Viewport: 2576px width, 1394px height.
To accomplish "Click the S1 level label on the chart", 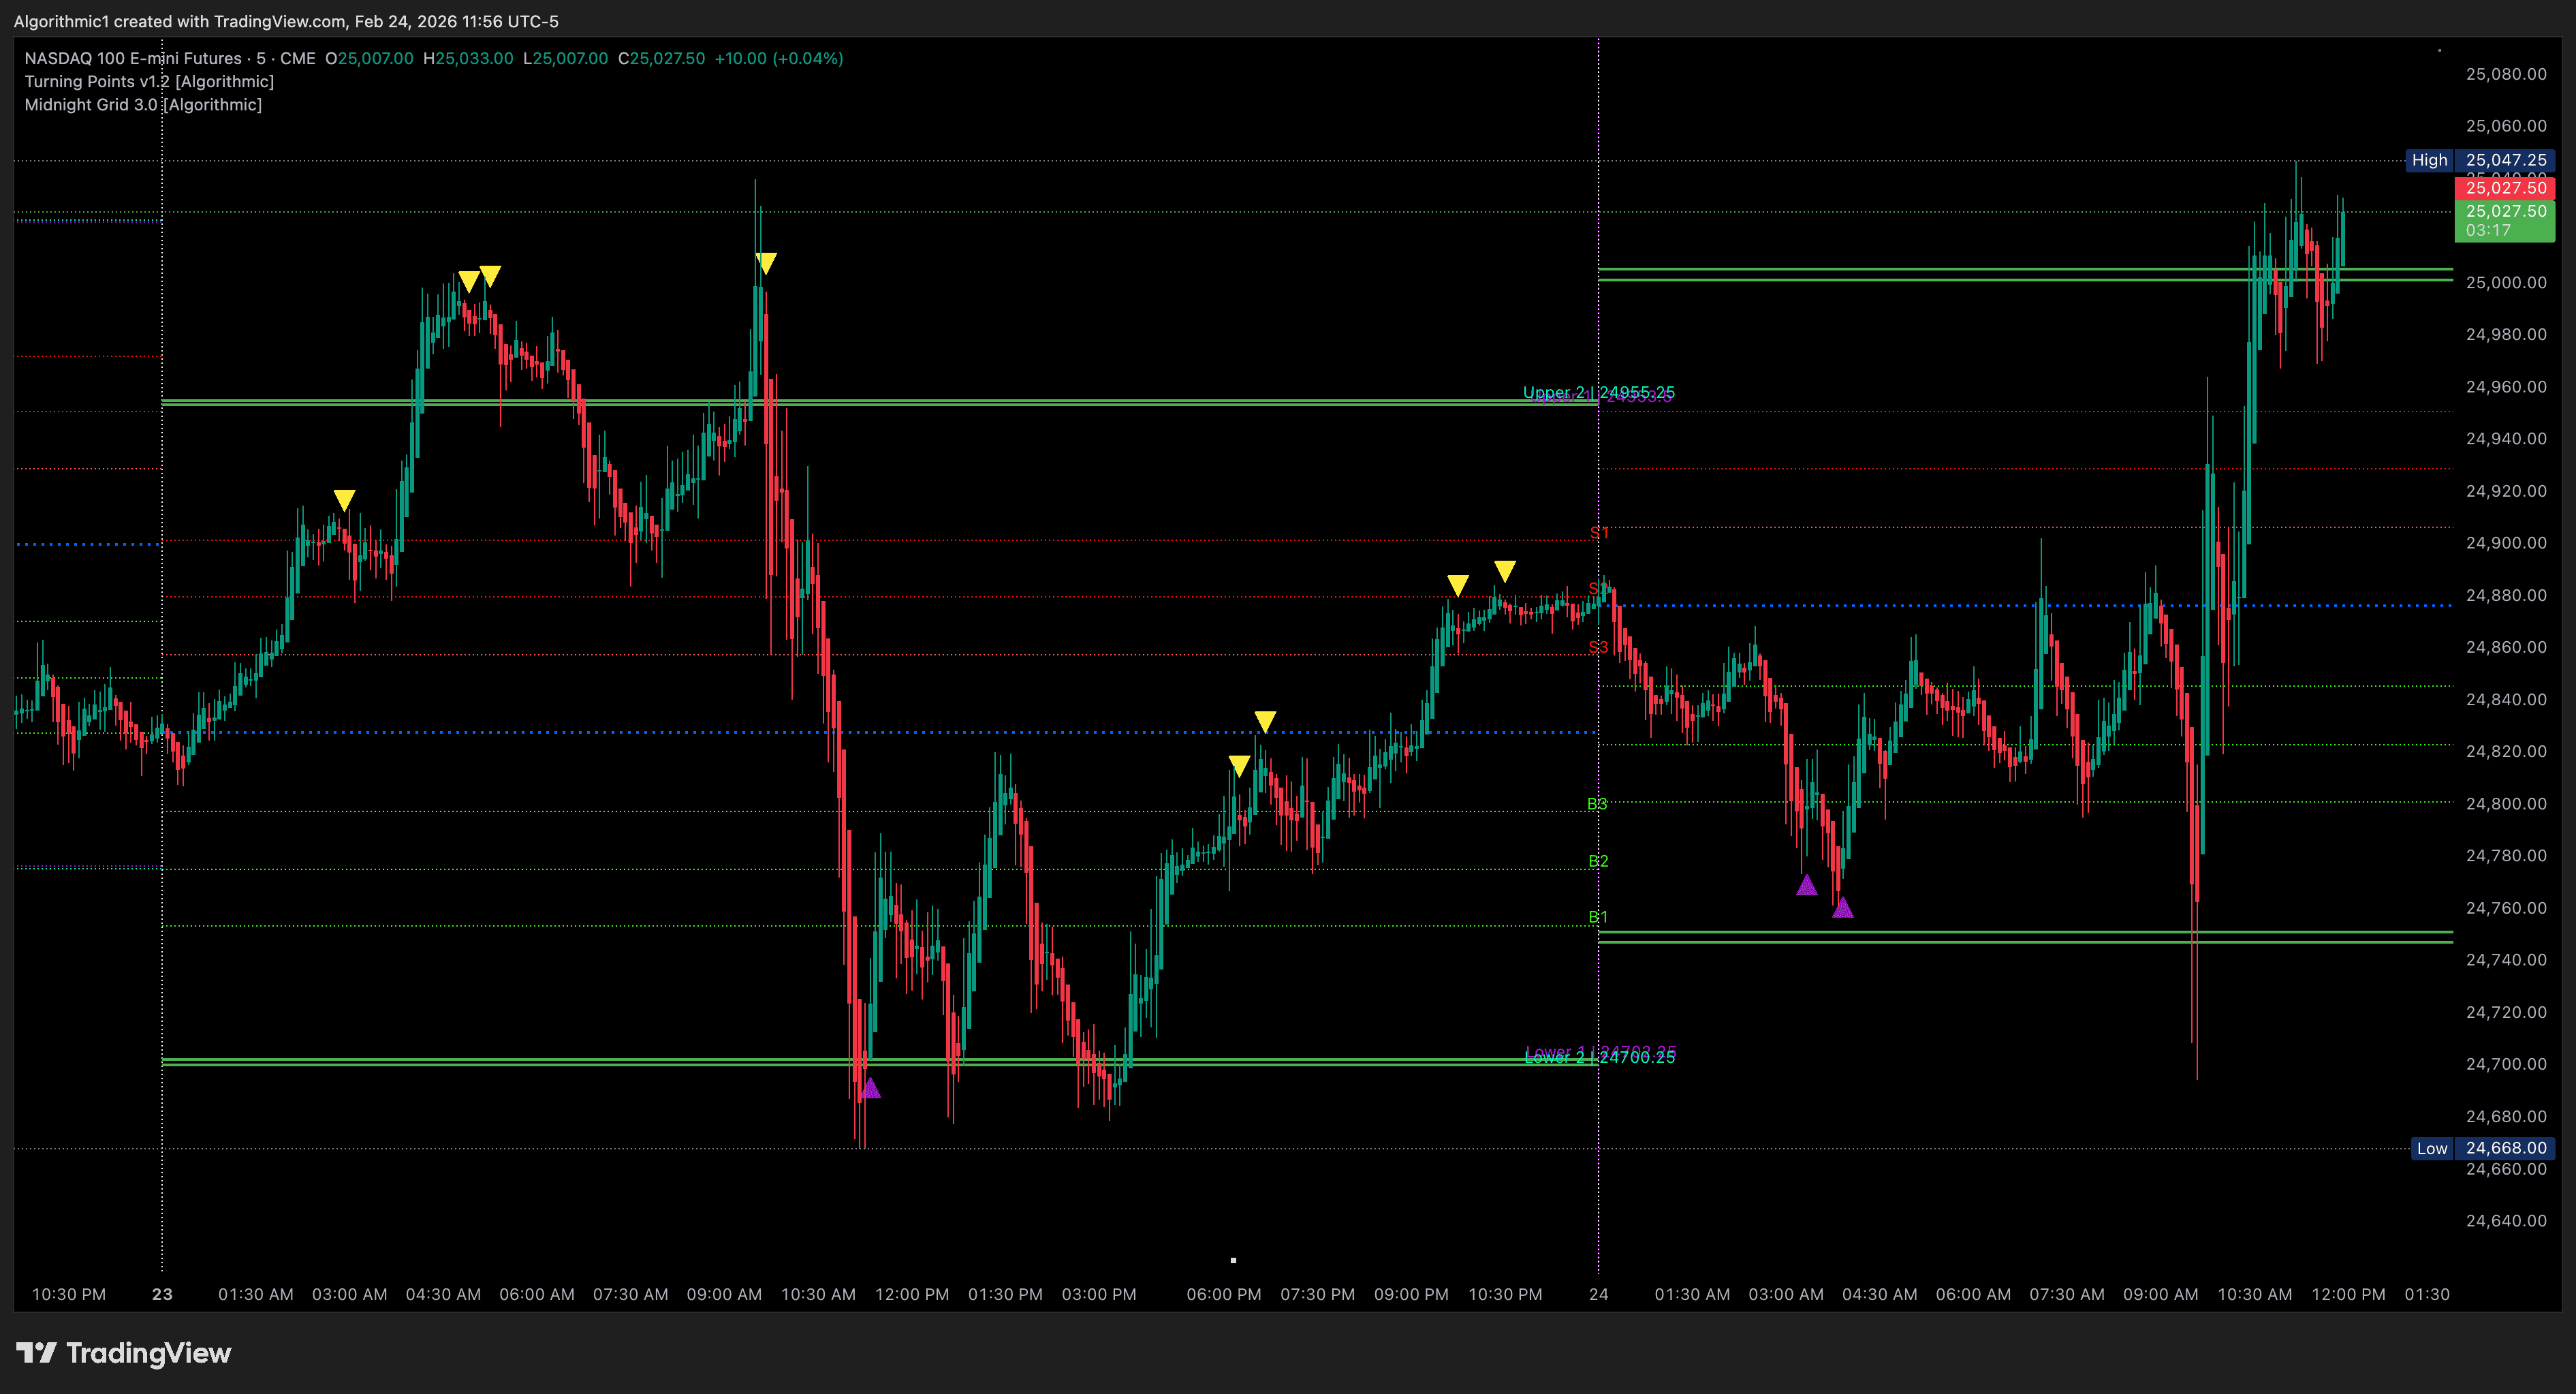I will tap(1601, 533).
